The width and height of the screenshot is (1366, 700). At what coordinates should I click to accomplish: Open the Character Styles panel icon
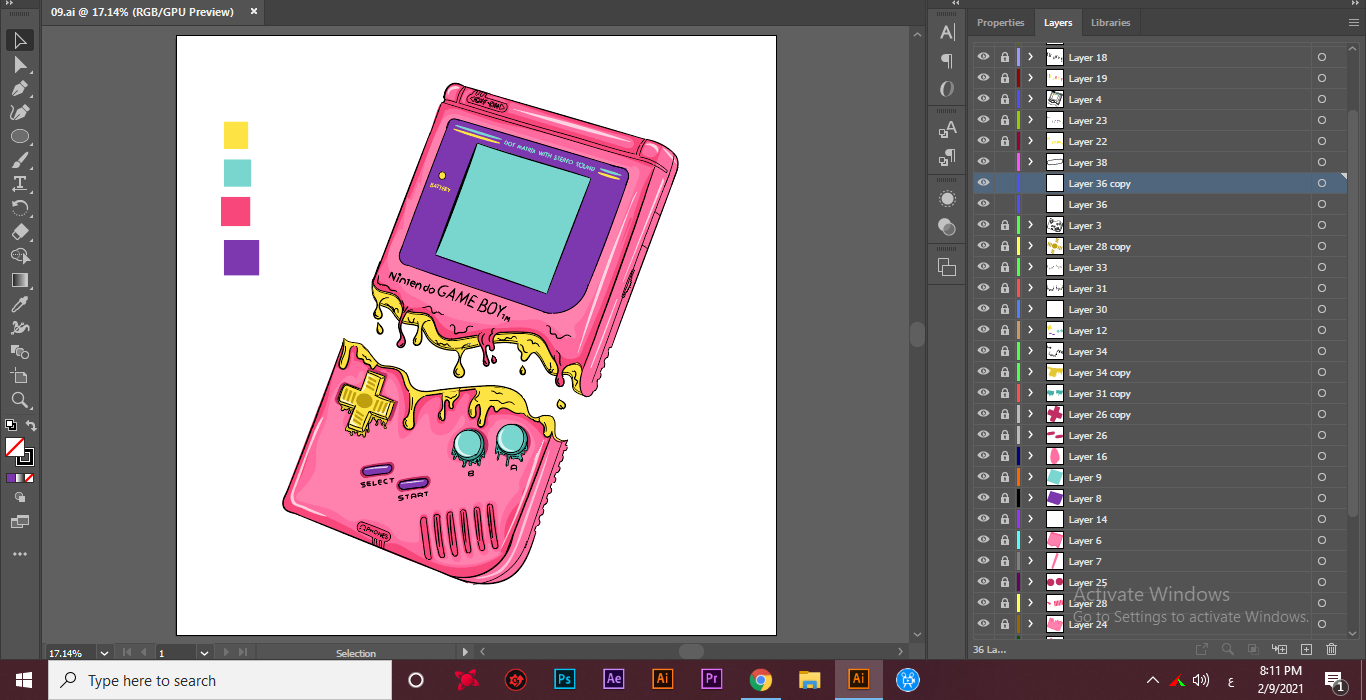pos(947,129)
